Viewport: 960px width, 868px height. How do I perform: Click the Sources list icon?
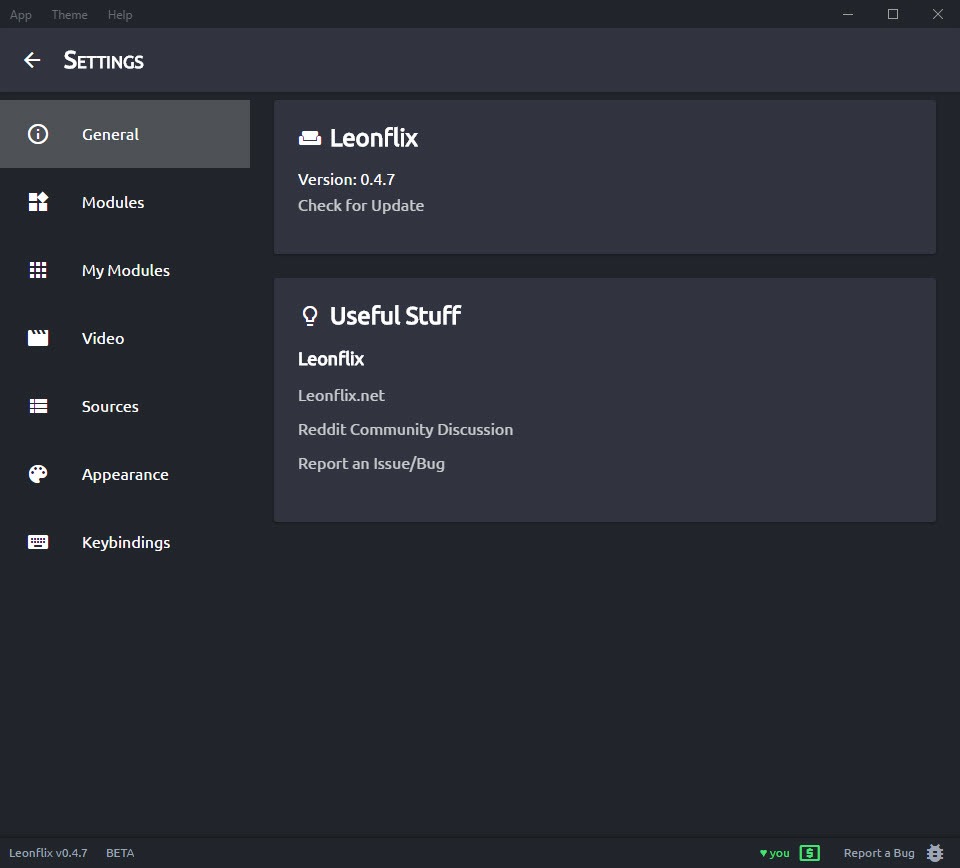point(38,406)
